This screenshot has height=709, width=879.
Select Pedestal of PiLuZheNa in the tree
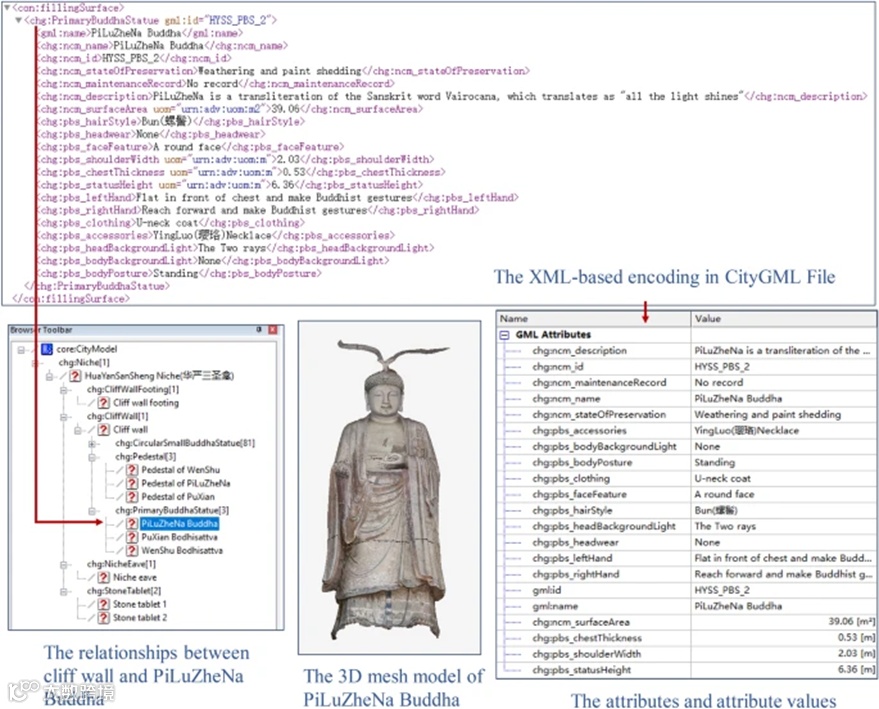click(186, 483)
